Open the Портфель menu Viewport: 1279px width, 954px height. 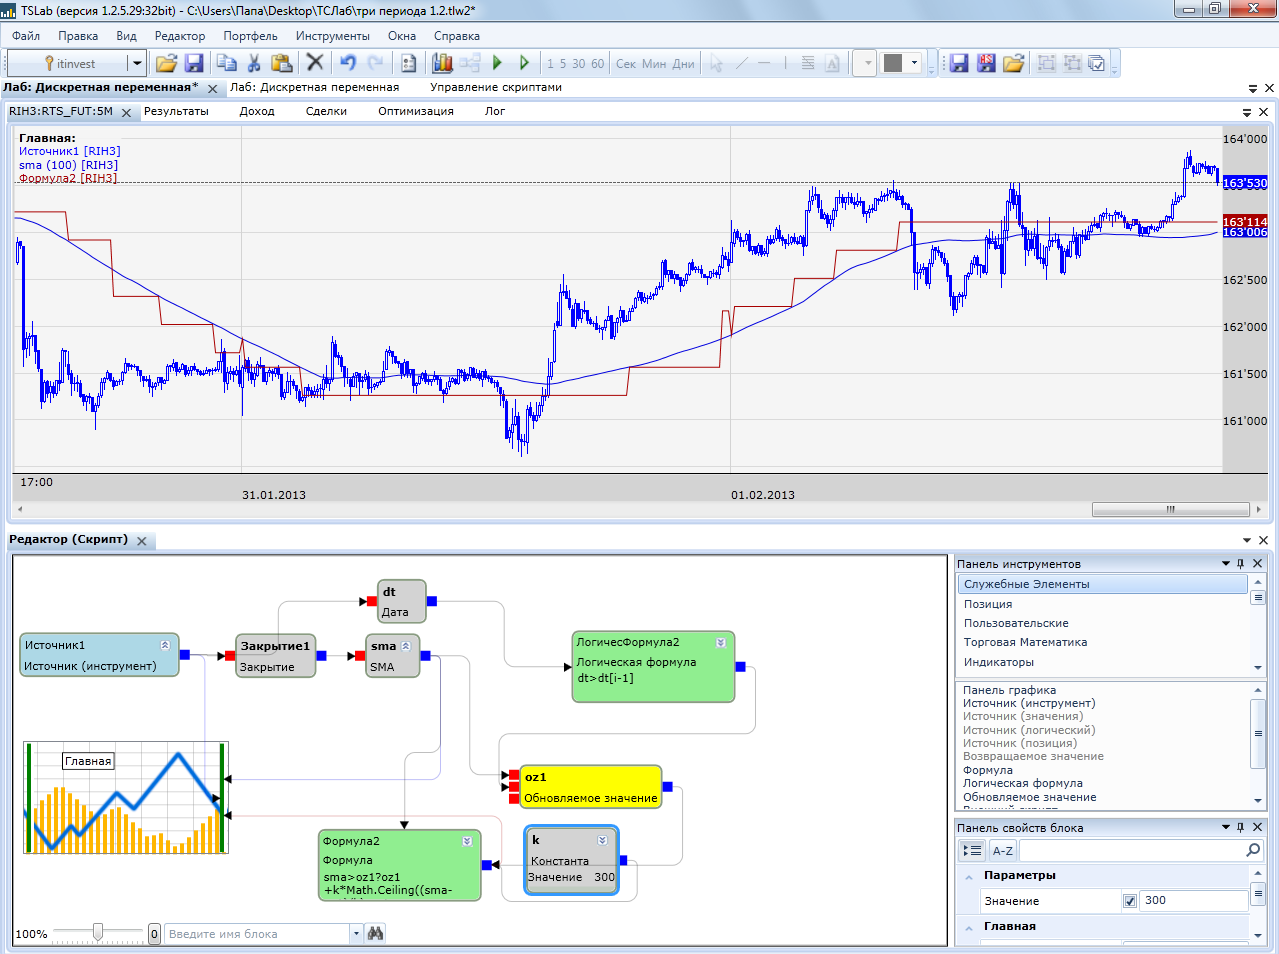click(x=250, y=36)
